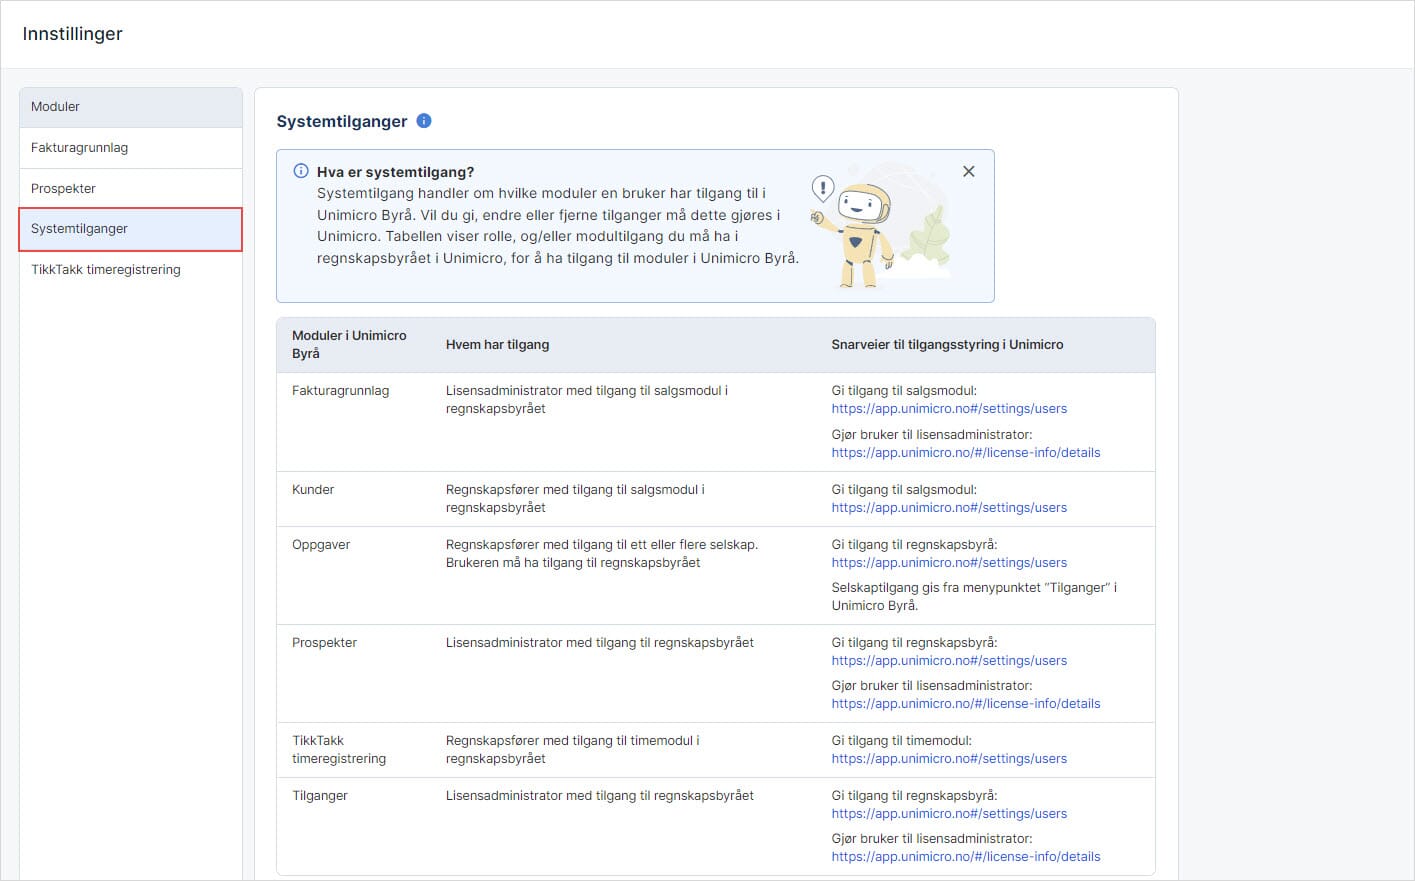
Task: Open the Moduler settings section
Action: click(x=131, y=107)
